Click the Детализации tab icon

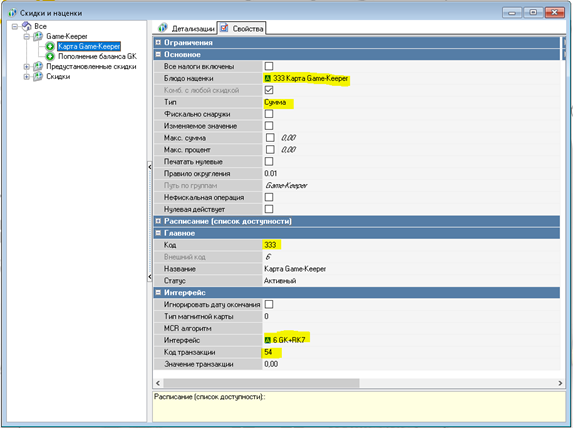coord(163,28)
